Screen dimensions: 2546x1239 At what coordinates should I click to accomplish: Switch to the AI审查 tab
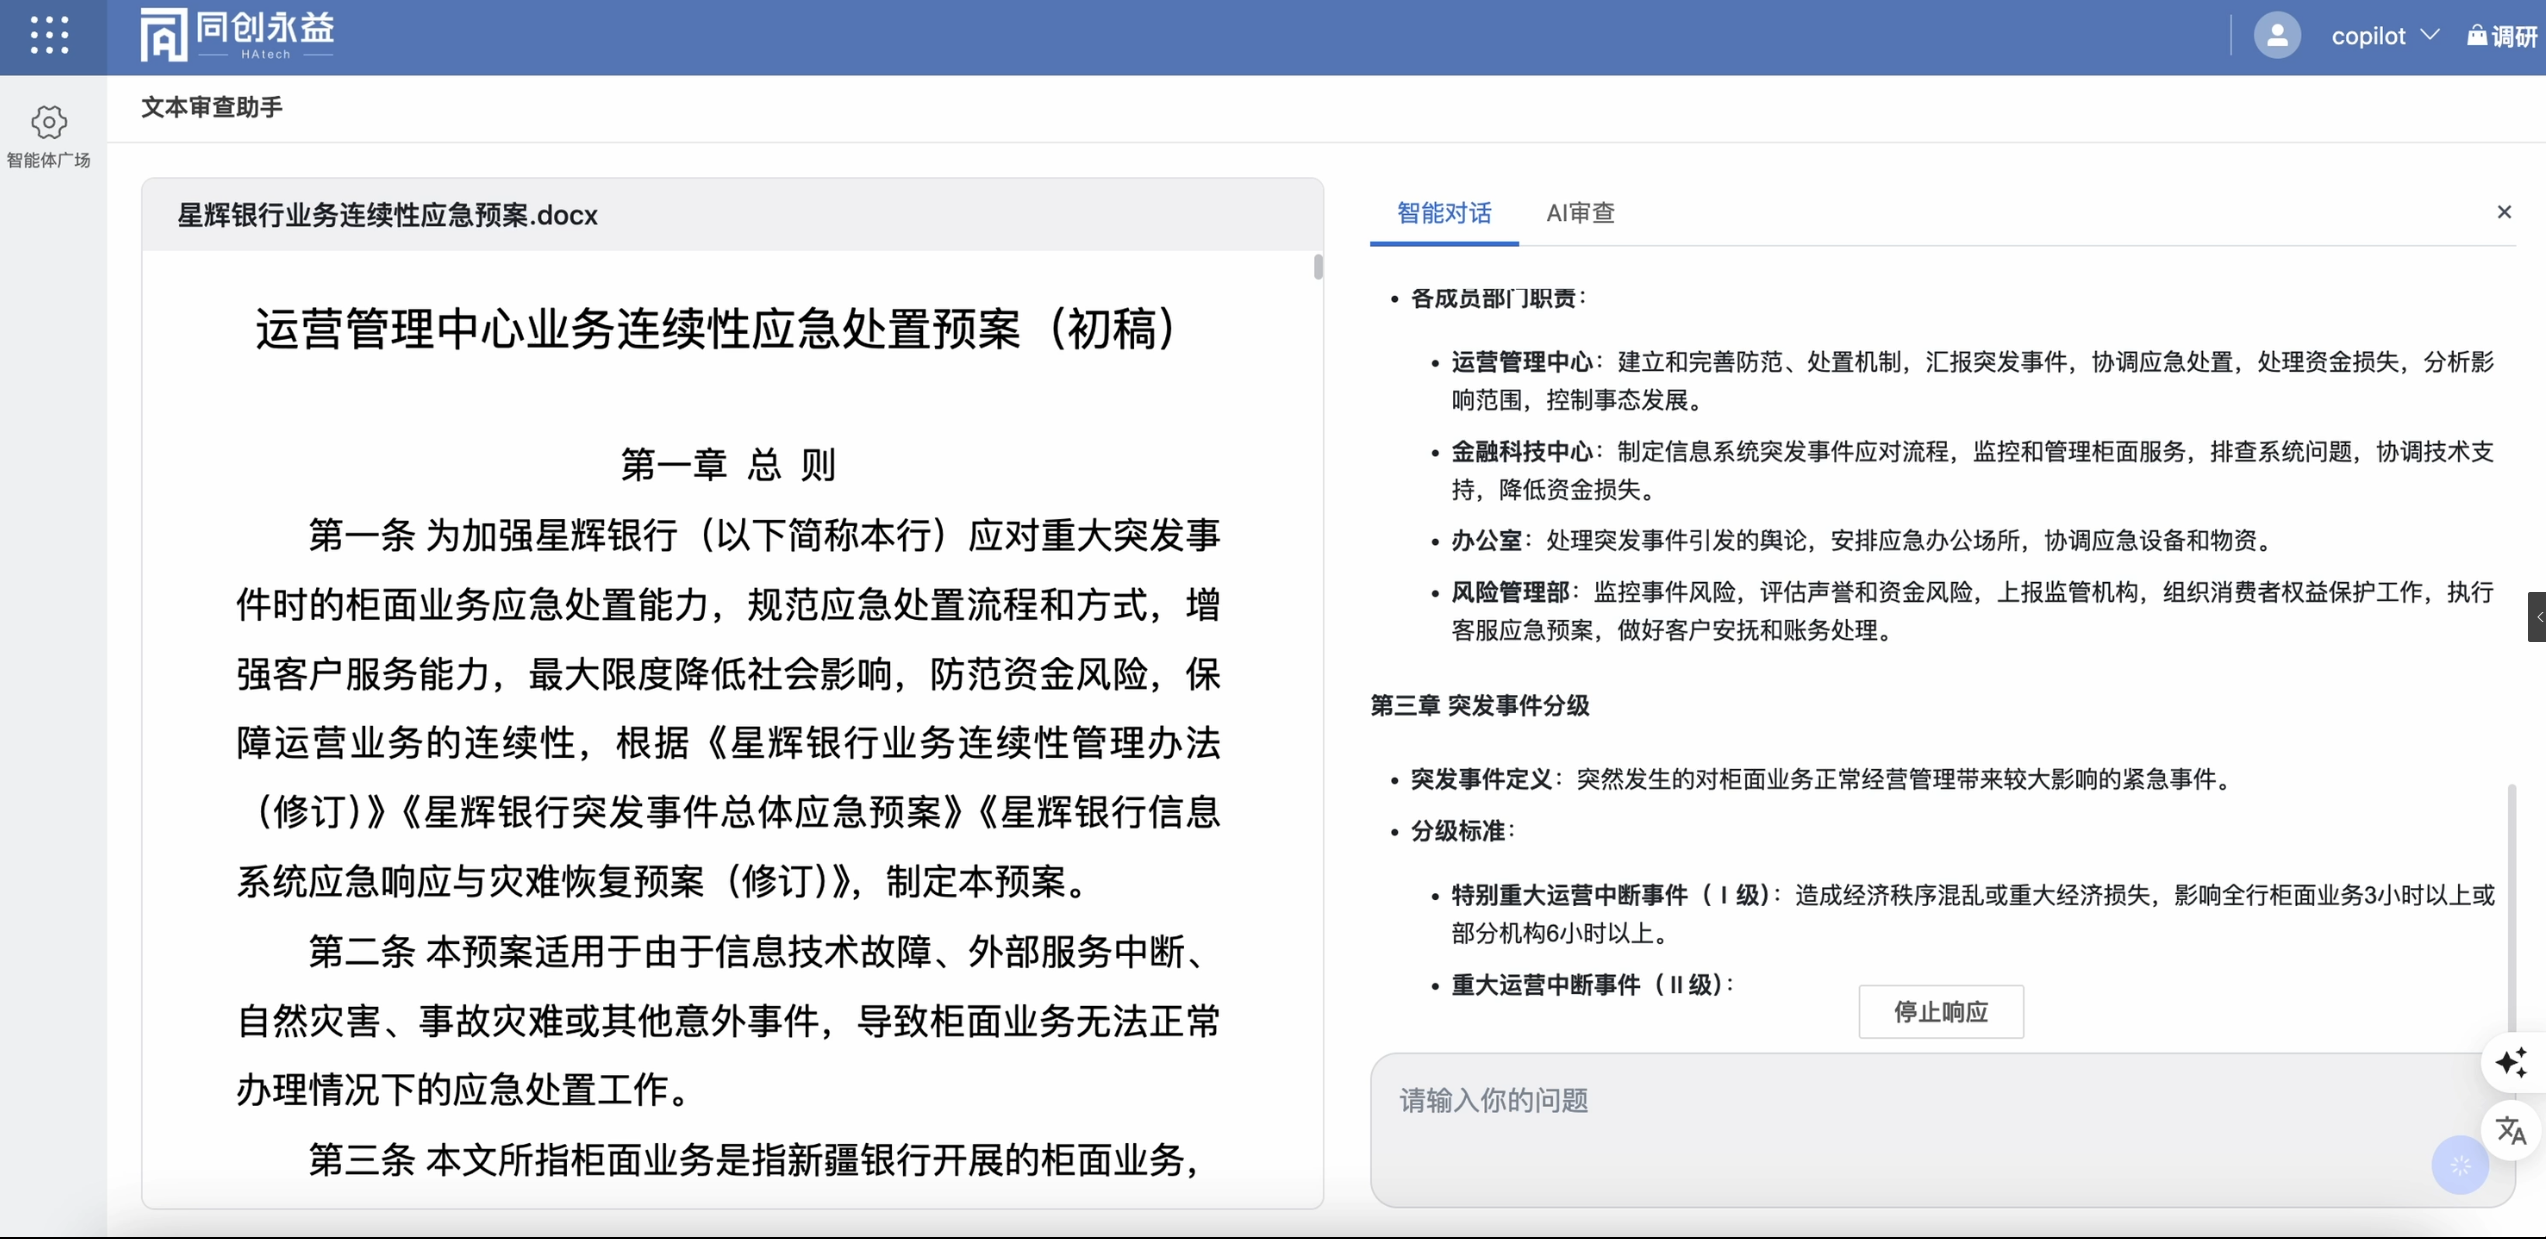pos(1580,213)
